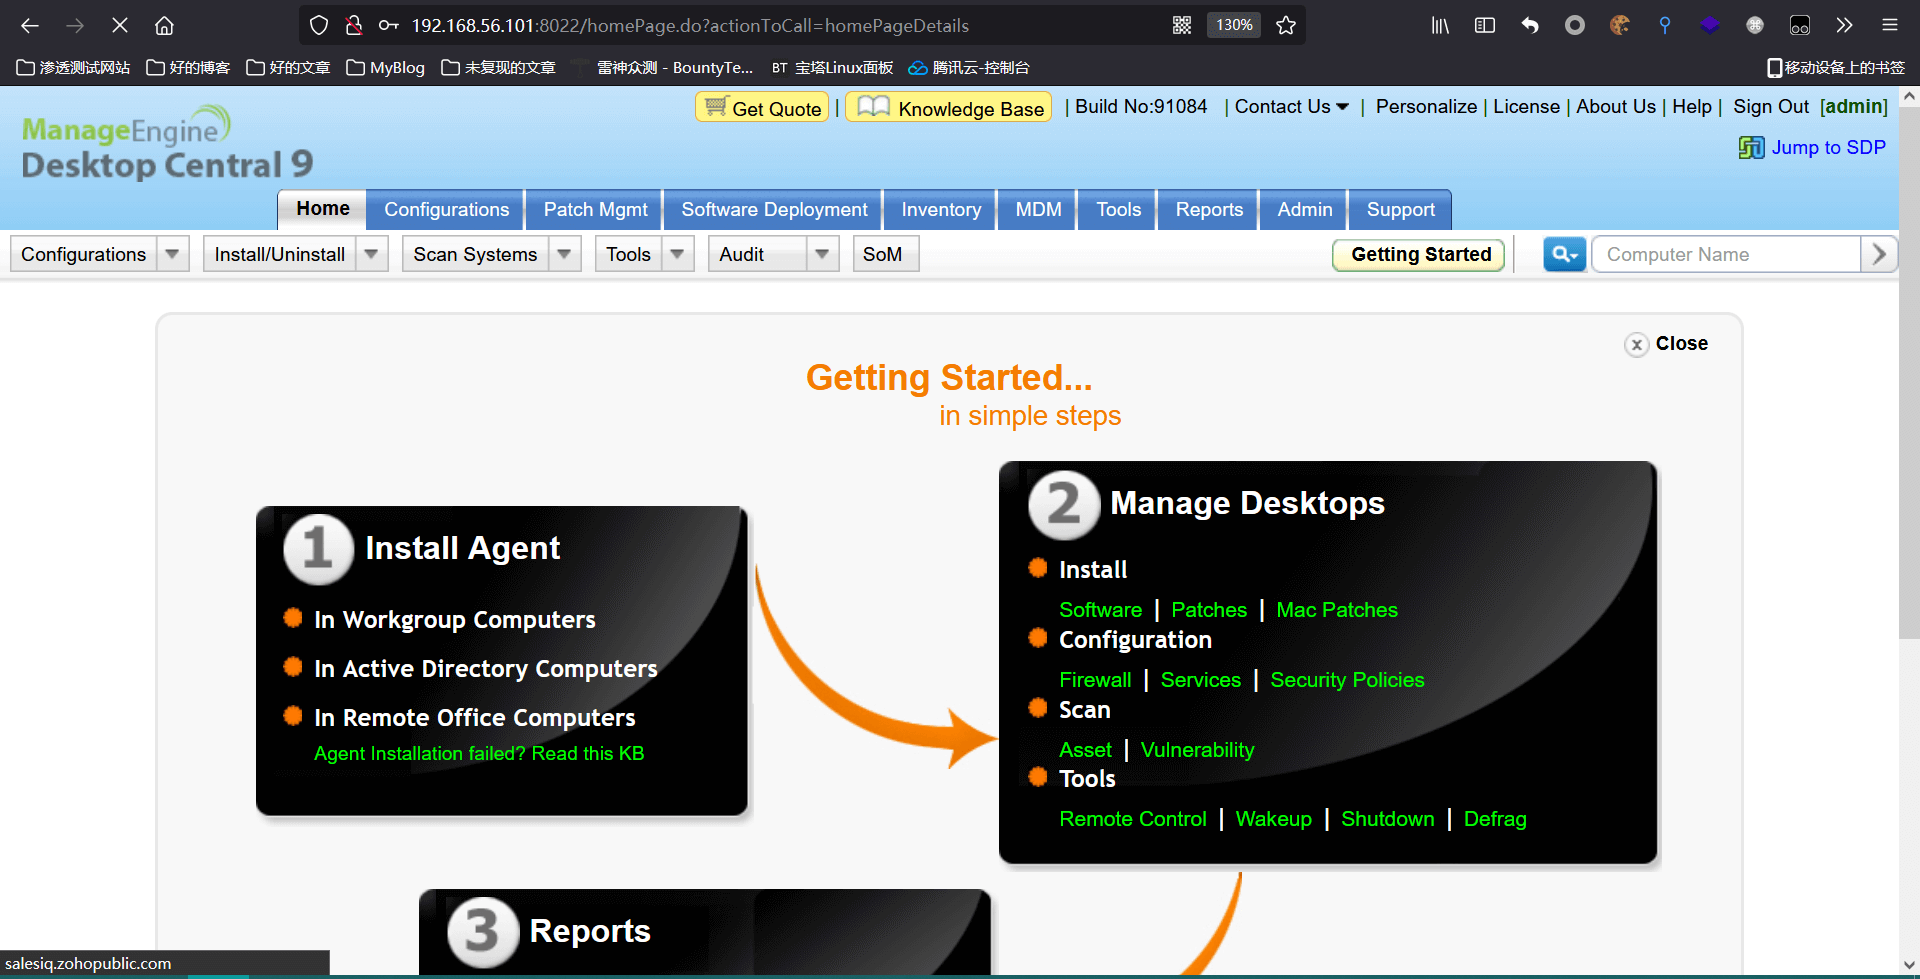1920x979 pixels.
Task: Expand the Install/Uninstall dropdown arrow
Action: click(x=372, y=254)
